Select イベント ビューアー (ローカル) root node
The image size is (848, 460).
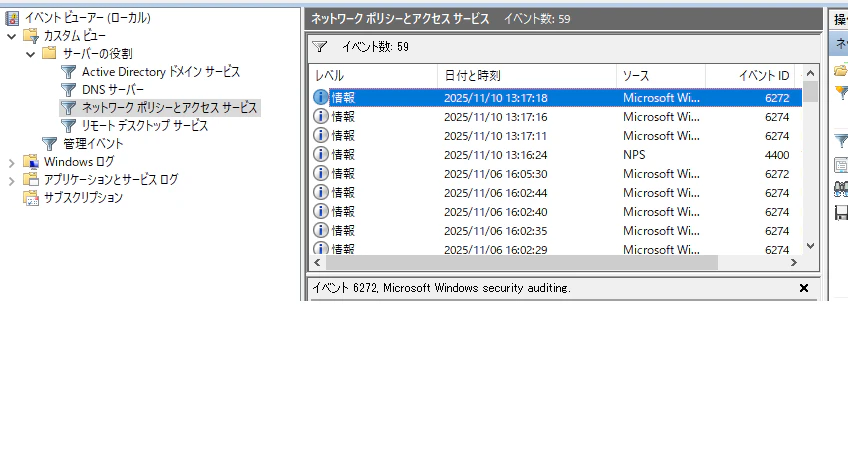[x=88, y=18]
